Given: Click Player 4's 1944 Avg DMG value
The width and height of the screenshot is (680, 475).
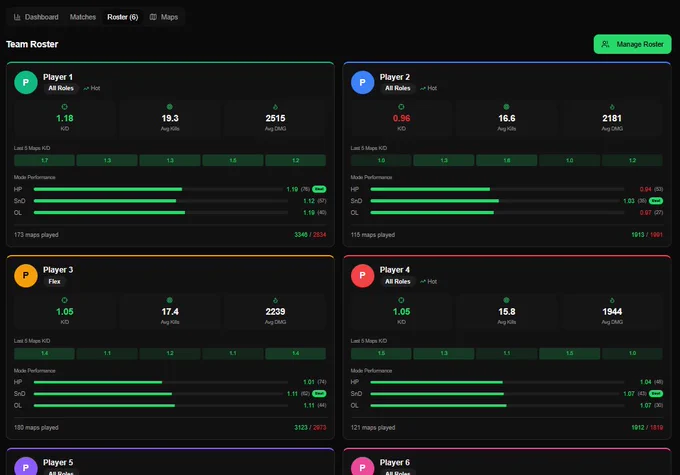Looking at the screenshot, I should pyautogui.click(x=612, y=312).
